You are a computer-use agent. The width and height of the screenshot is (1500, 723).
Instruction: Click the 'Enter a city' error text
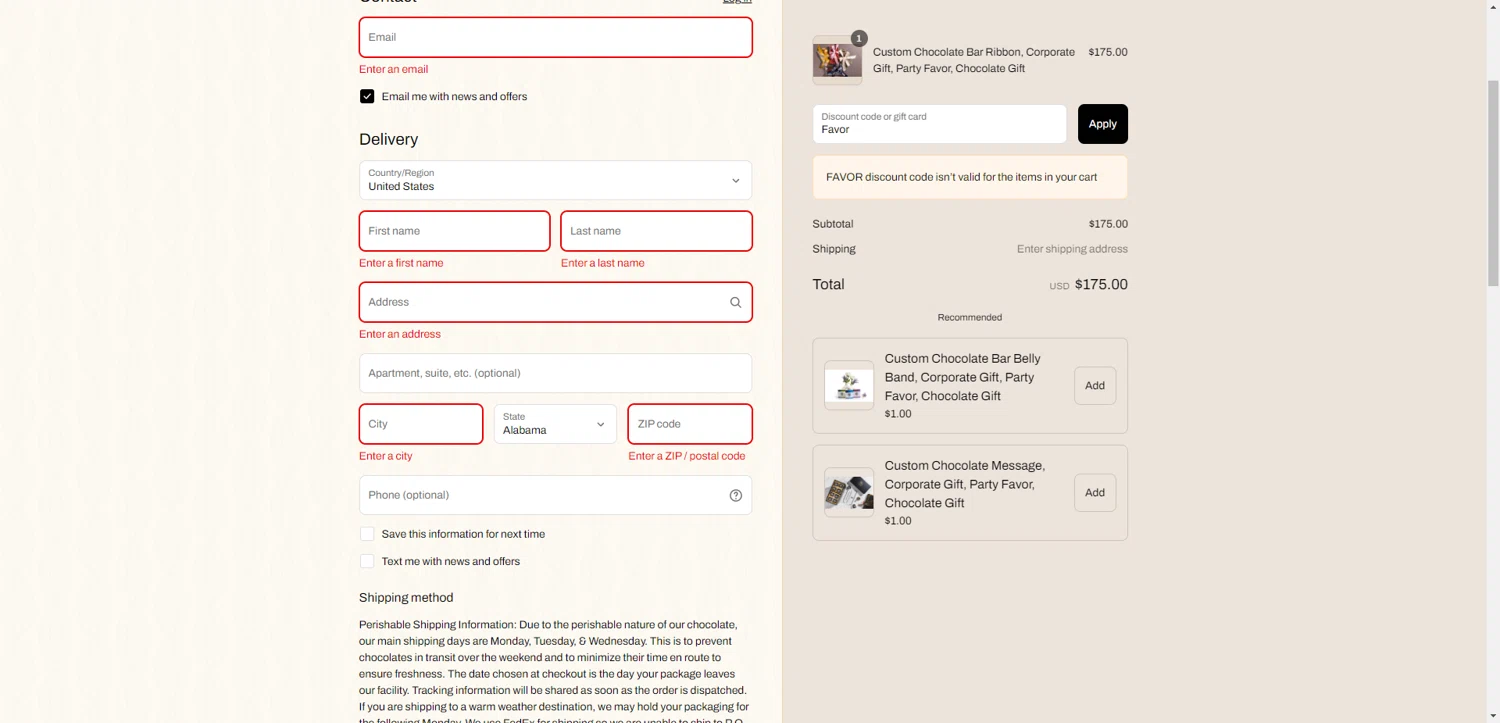[x=385, y=456]
